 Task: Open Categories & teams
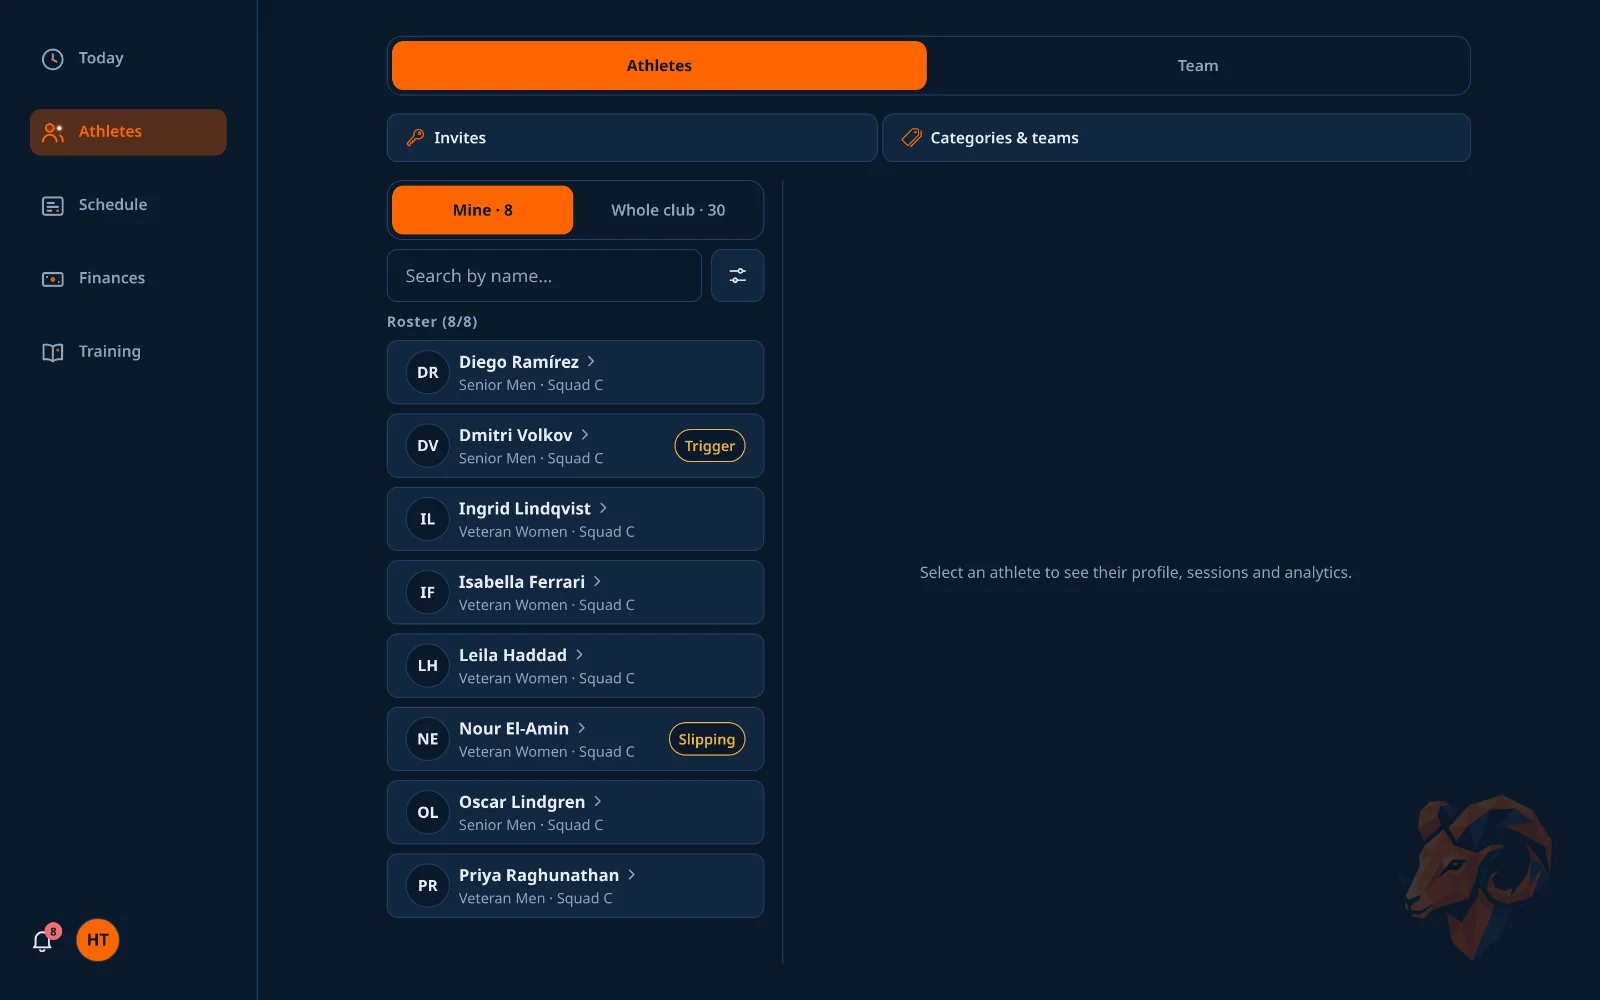tap(1176, 138)
